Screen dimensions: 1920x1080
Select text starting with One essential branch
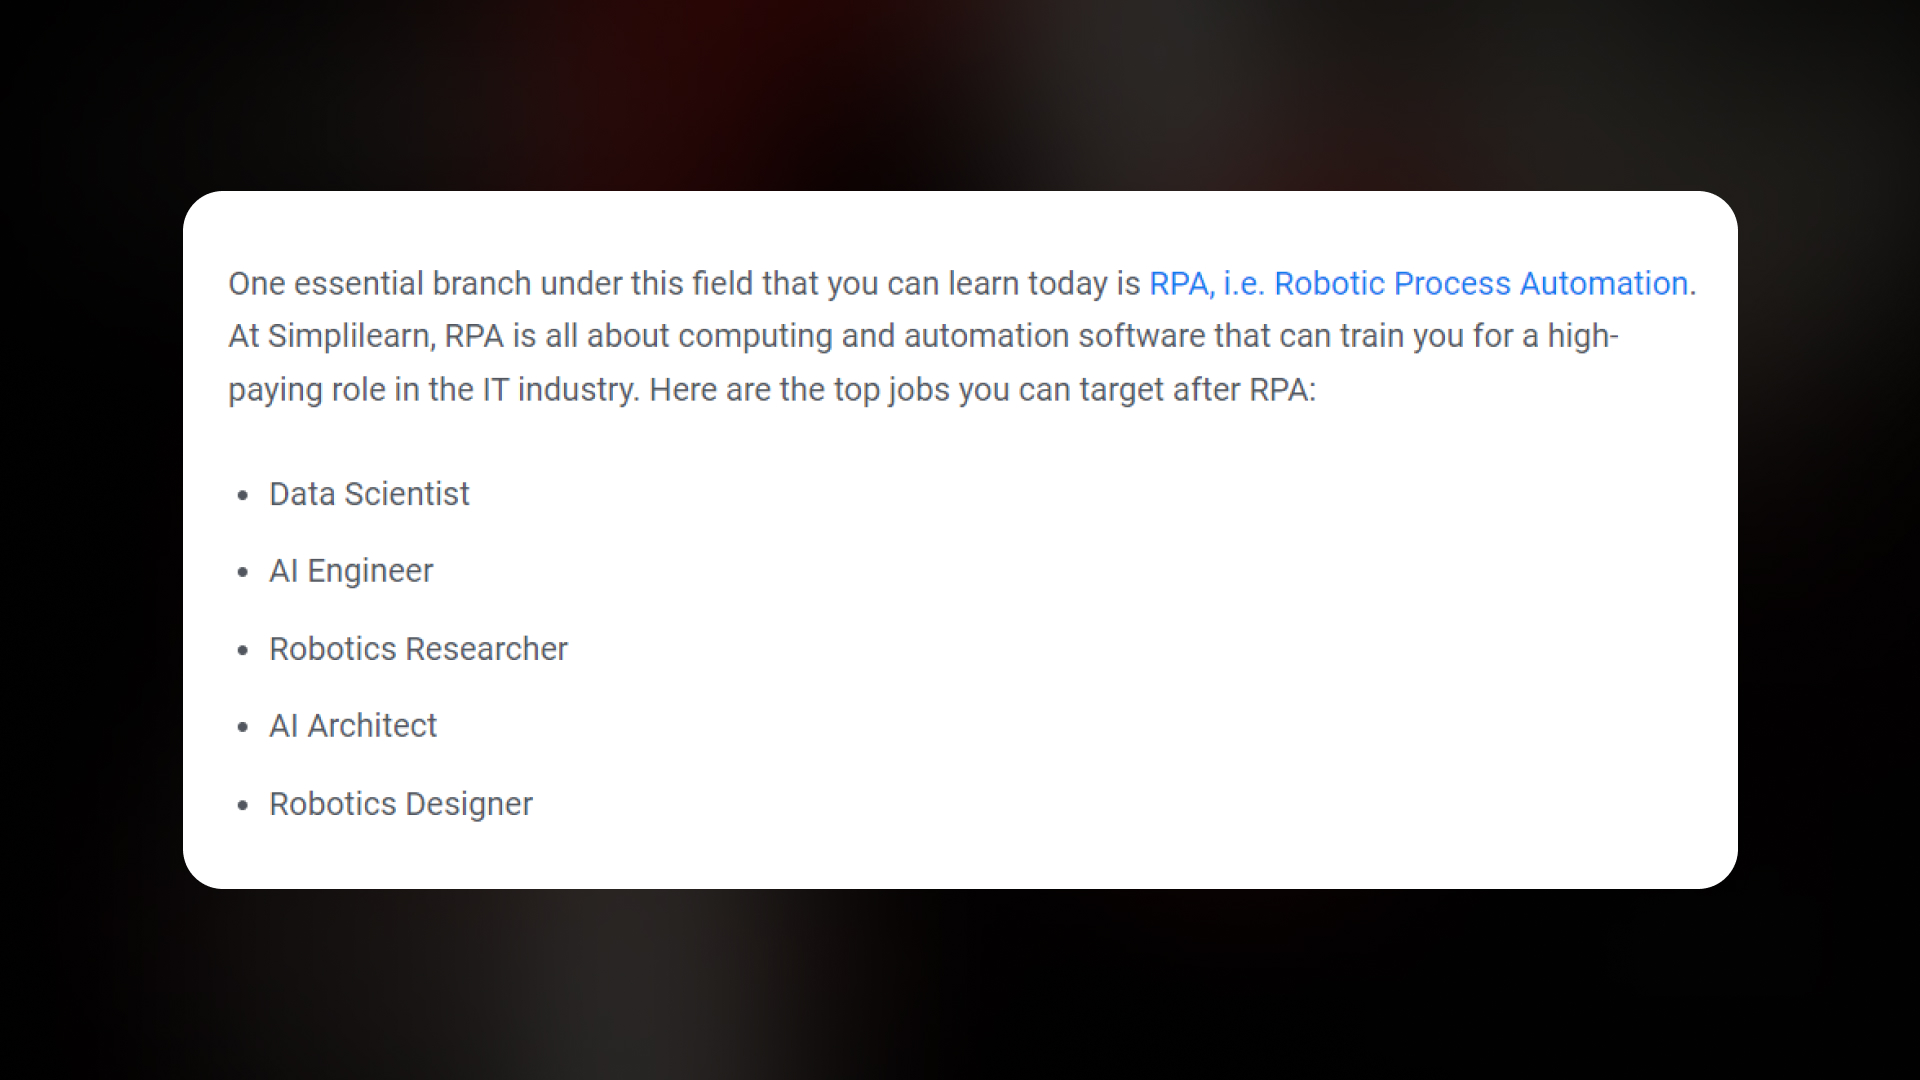[227, 284]
